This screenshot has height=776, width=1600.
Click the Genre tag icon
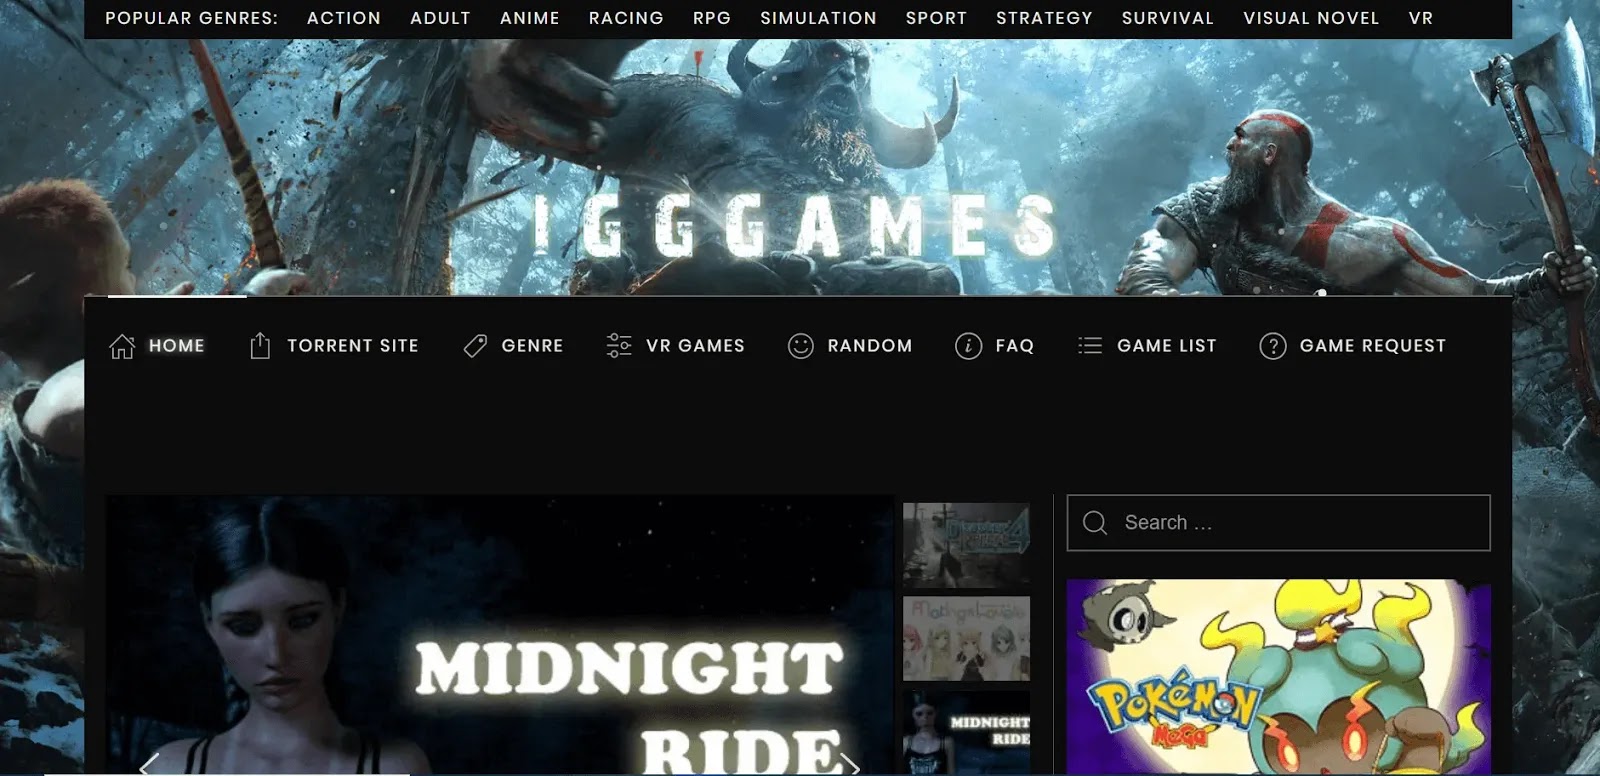point(475,346)
